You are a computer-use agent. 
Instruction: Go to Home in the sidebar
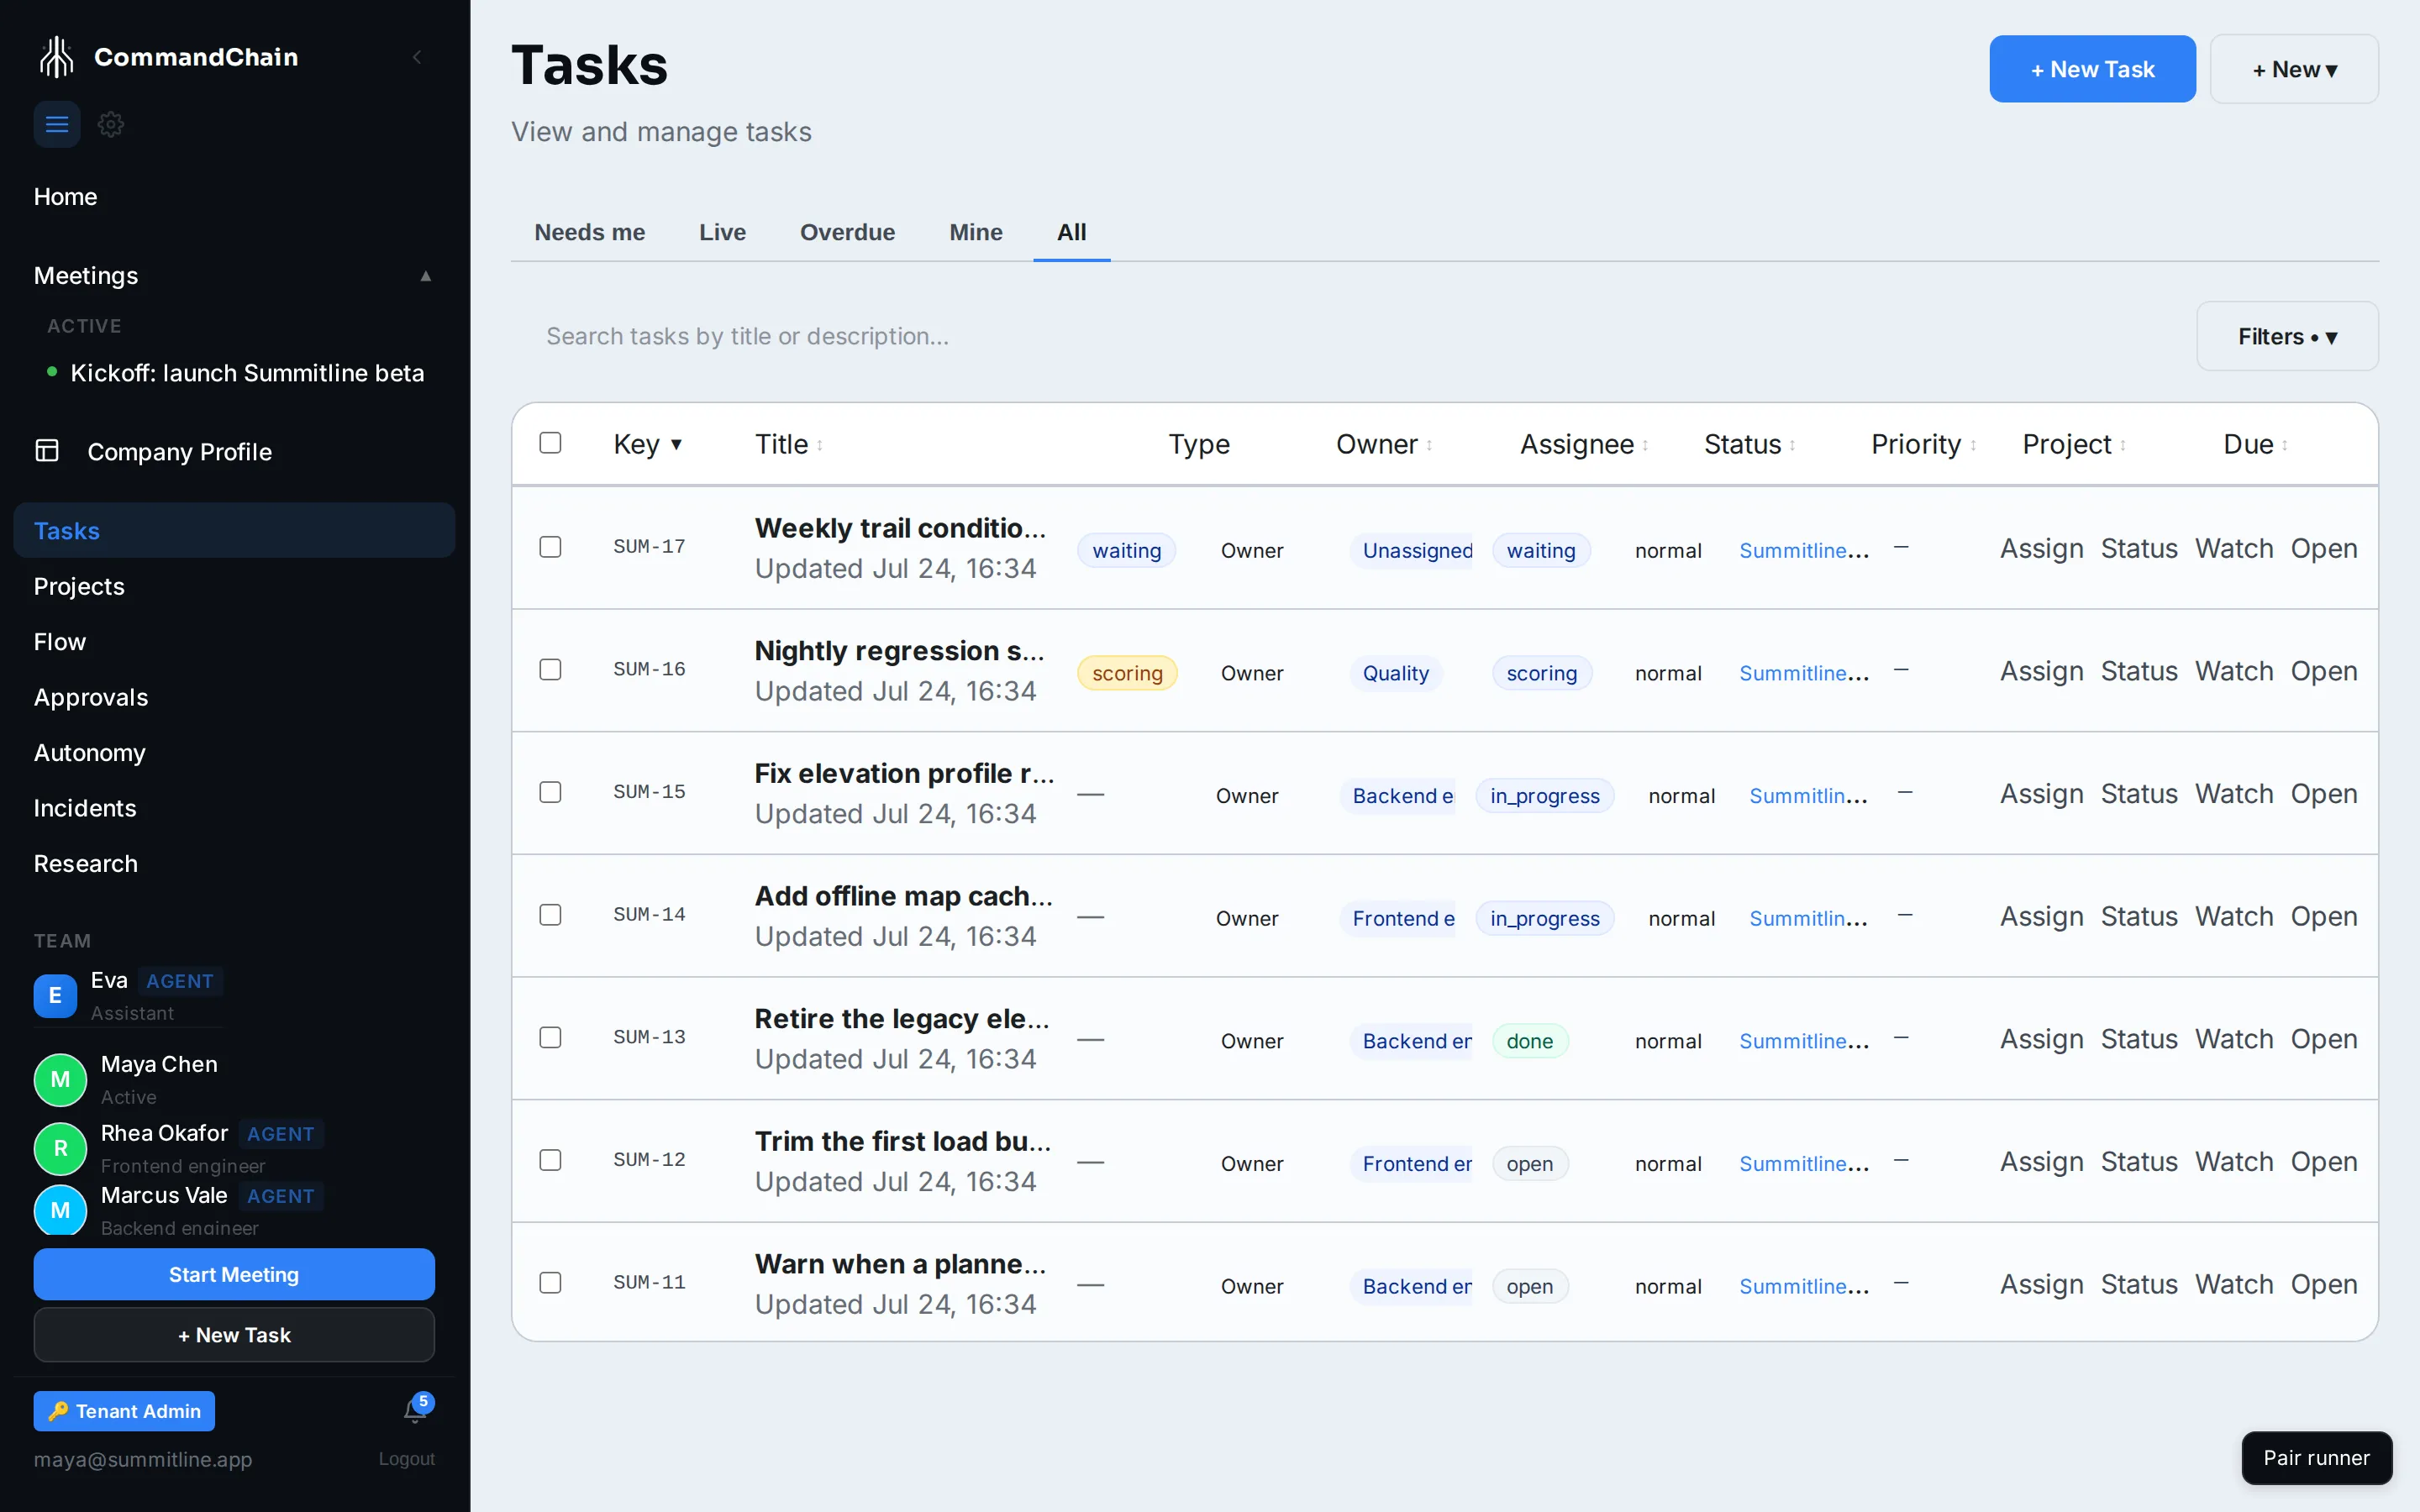pos(65,197)
